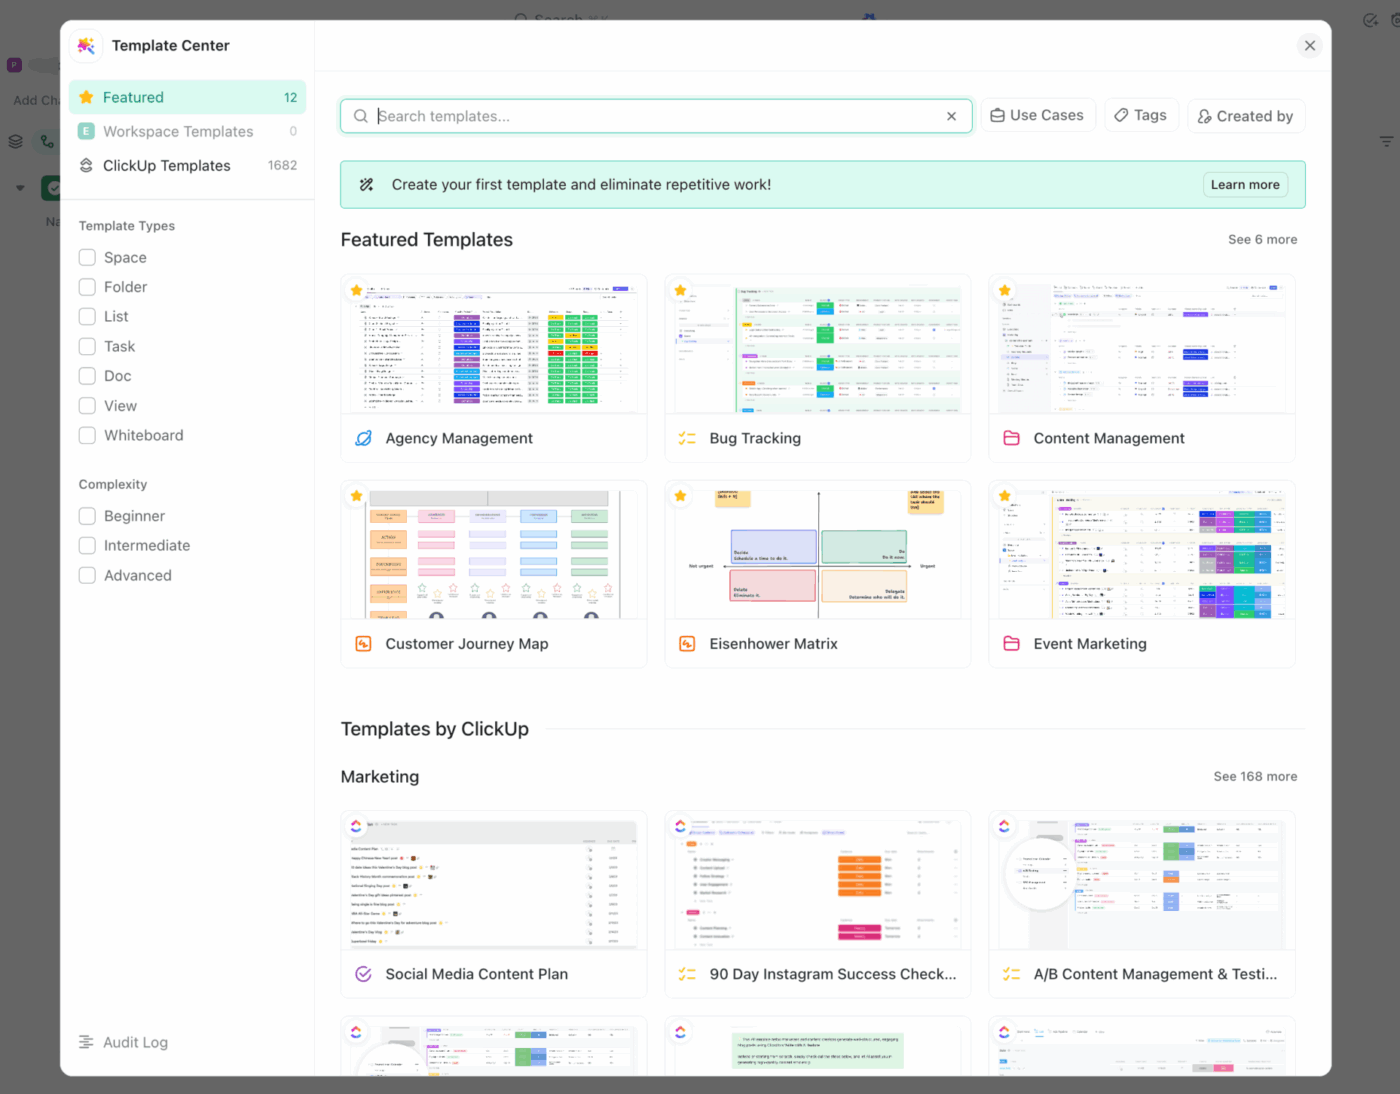1400x1094 pixels.
Task: Click the list icon beside Bug Tracking
Action: coord(687,438)
